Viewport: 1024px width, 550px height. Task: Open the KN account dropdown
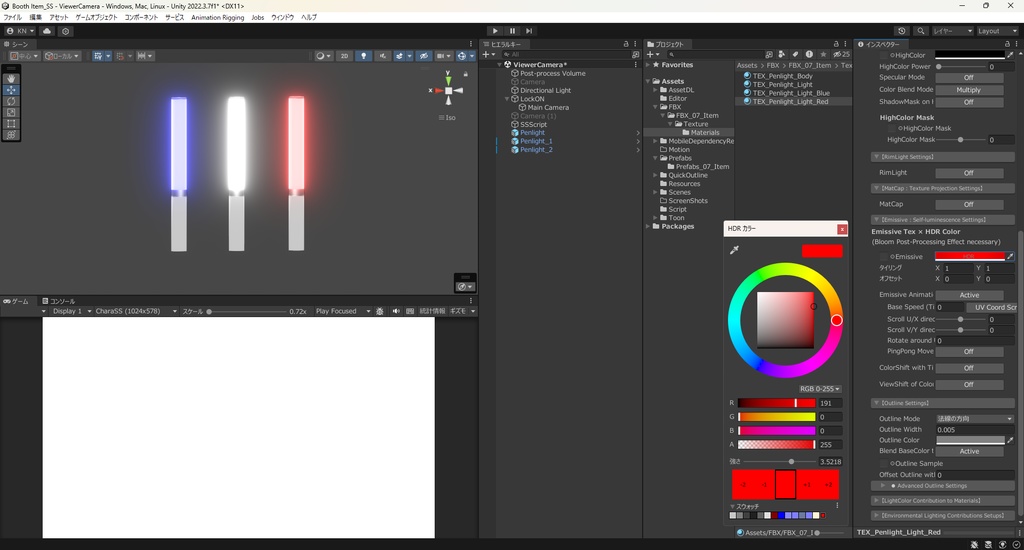pos(20,31)
